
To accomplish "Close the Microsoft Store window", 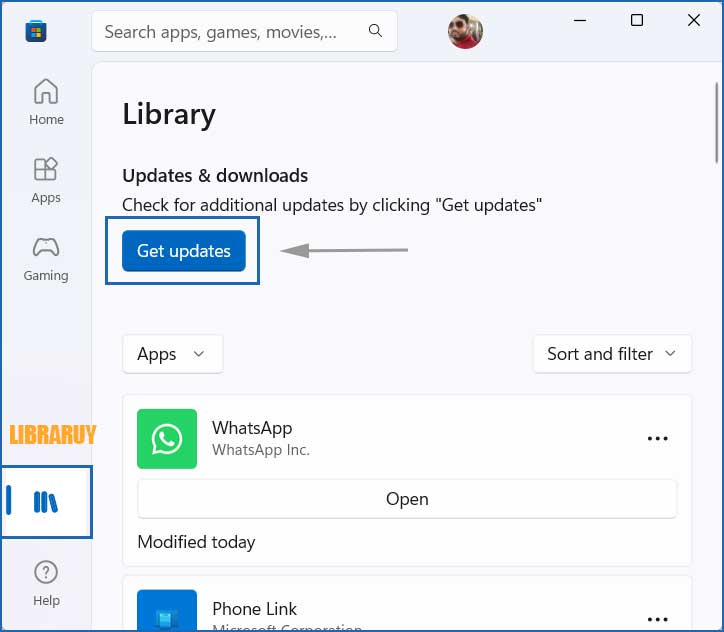I will [x=694, y=20].
